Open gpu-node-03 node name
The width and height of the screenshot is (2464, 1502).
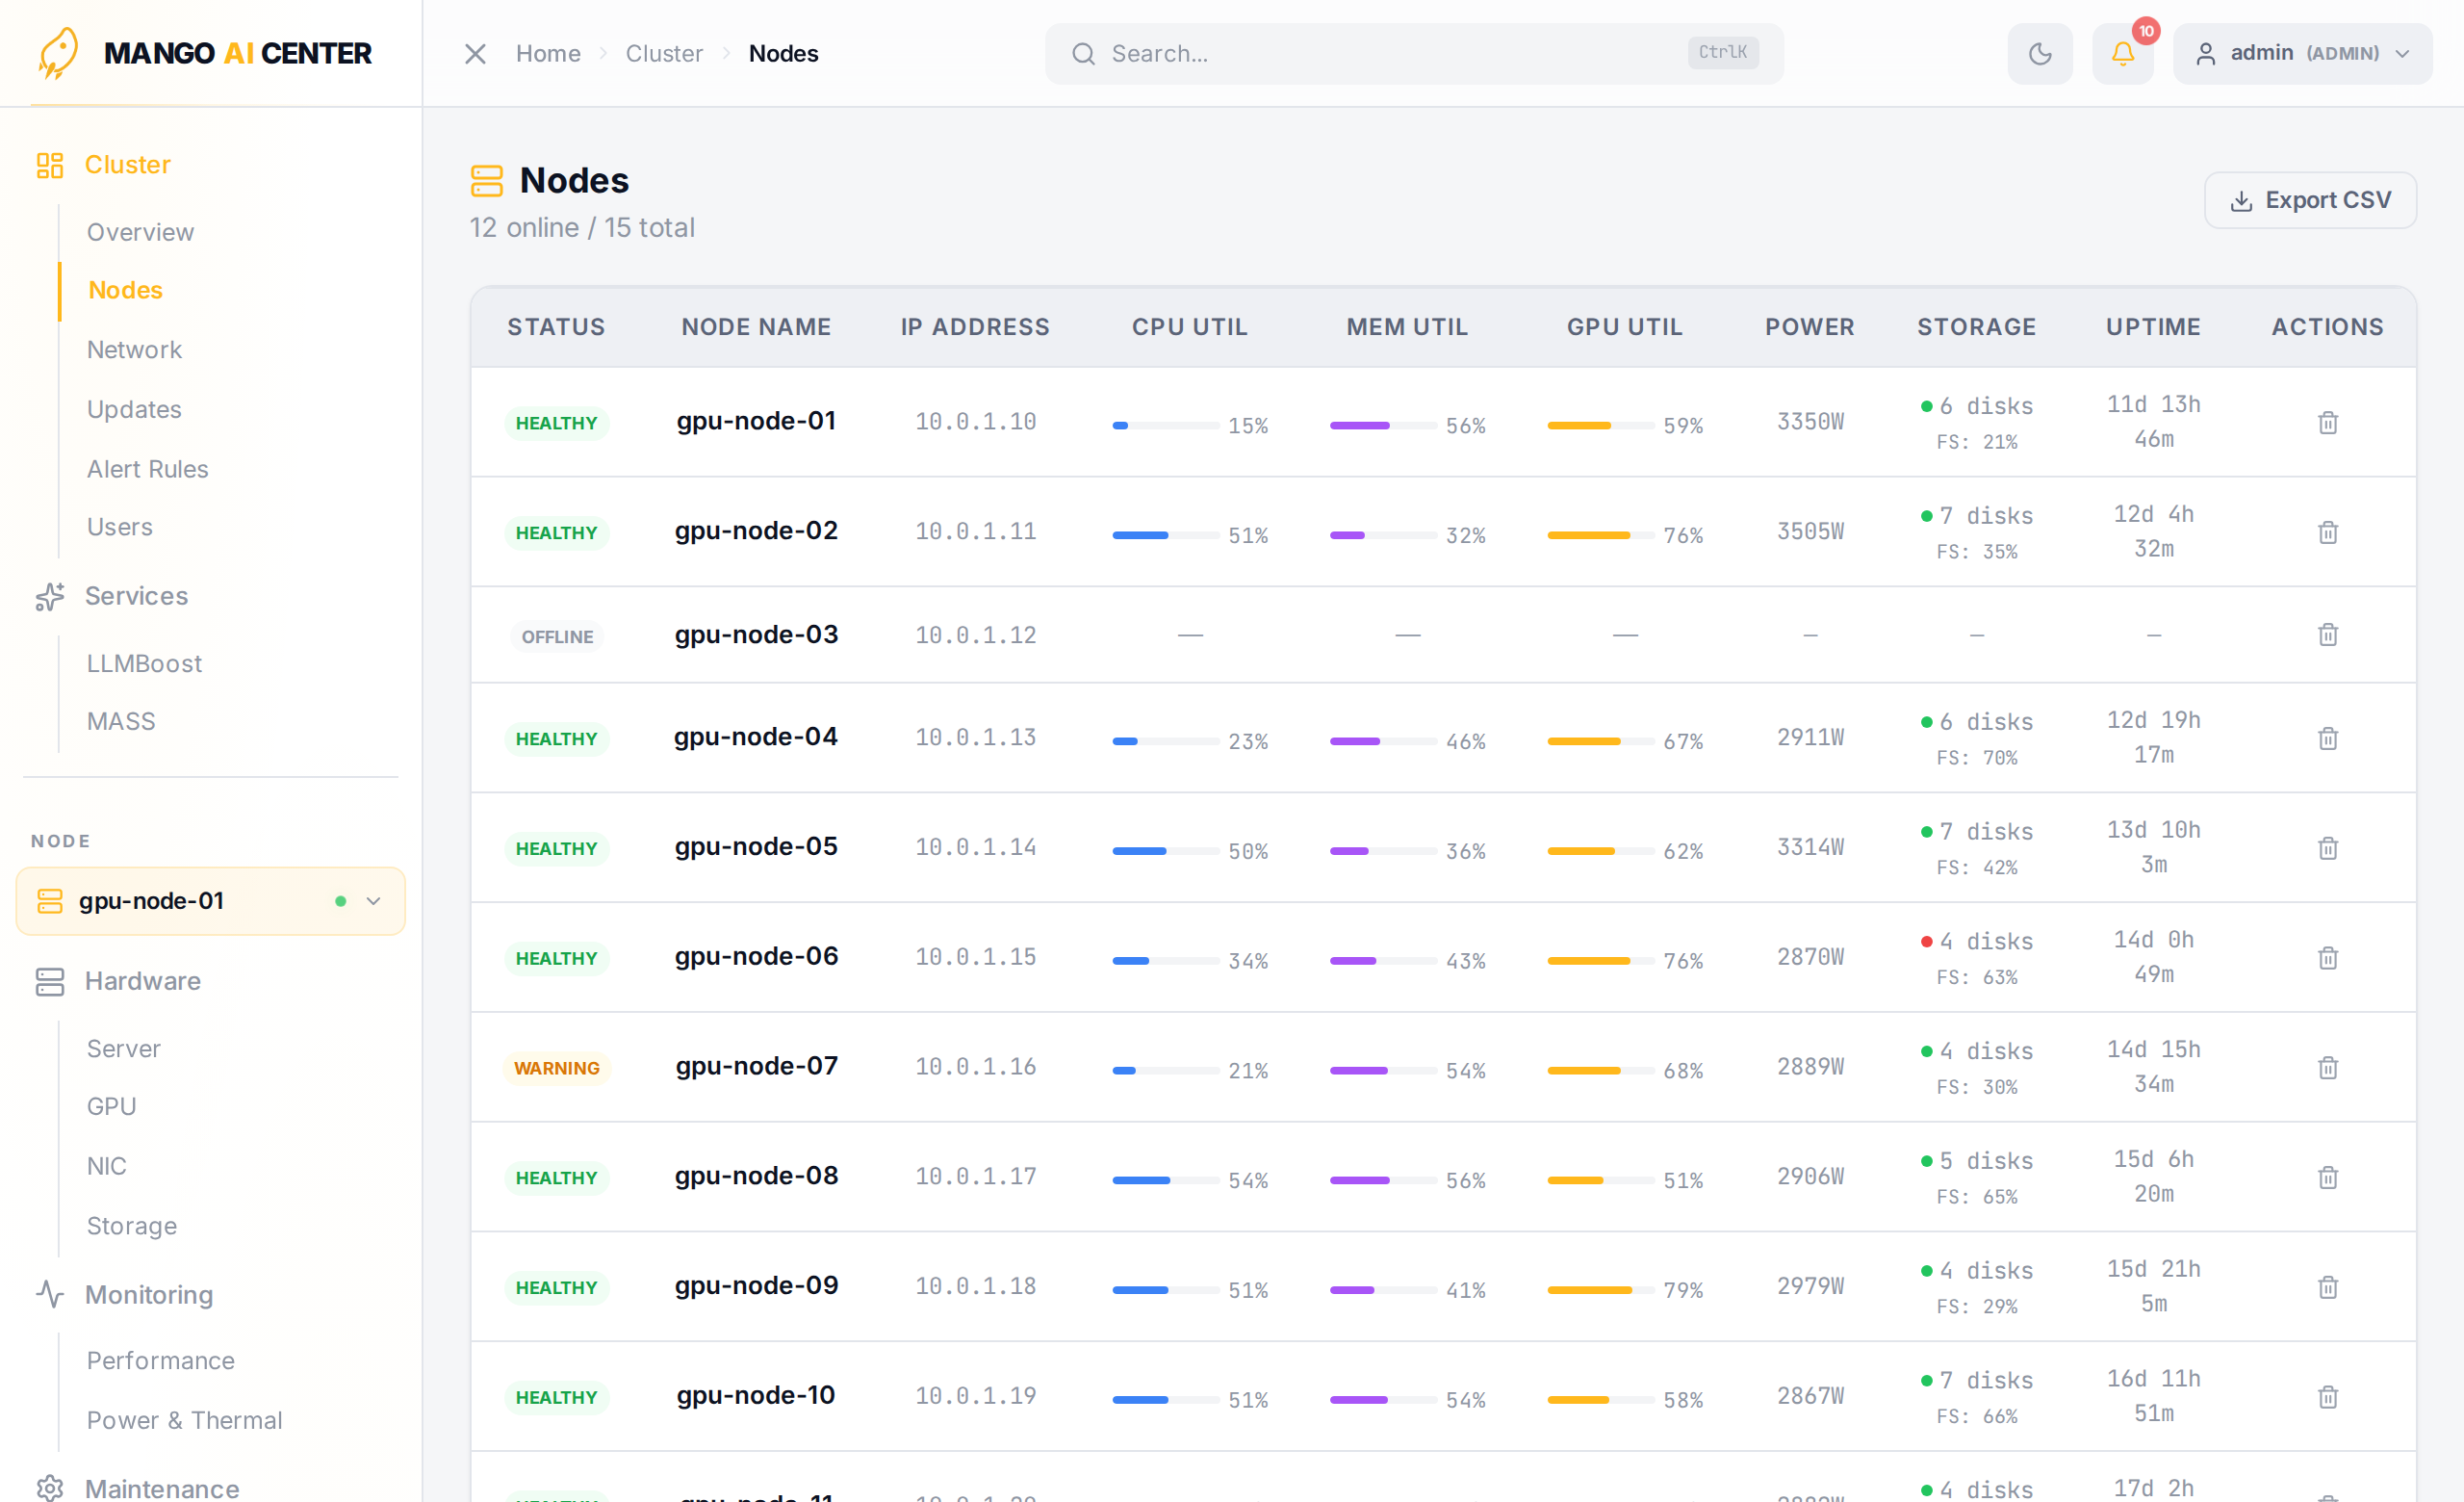click(x=756, y=635)
